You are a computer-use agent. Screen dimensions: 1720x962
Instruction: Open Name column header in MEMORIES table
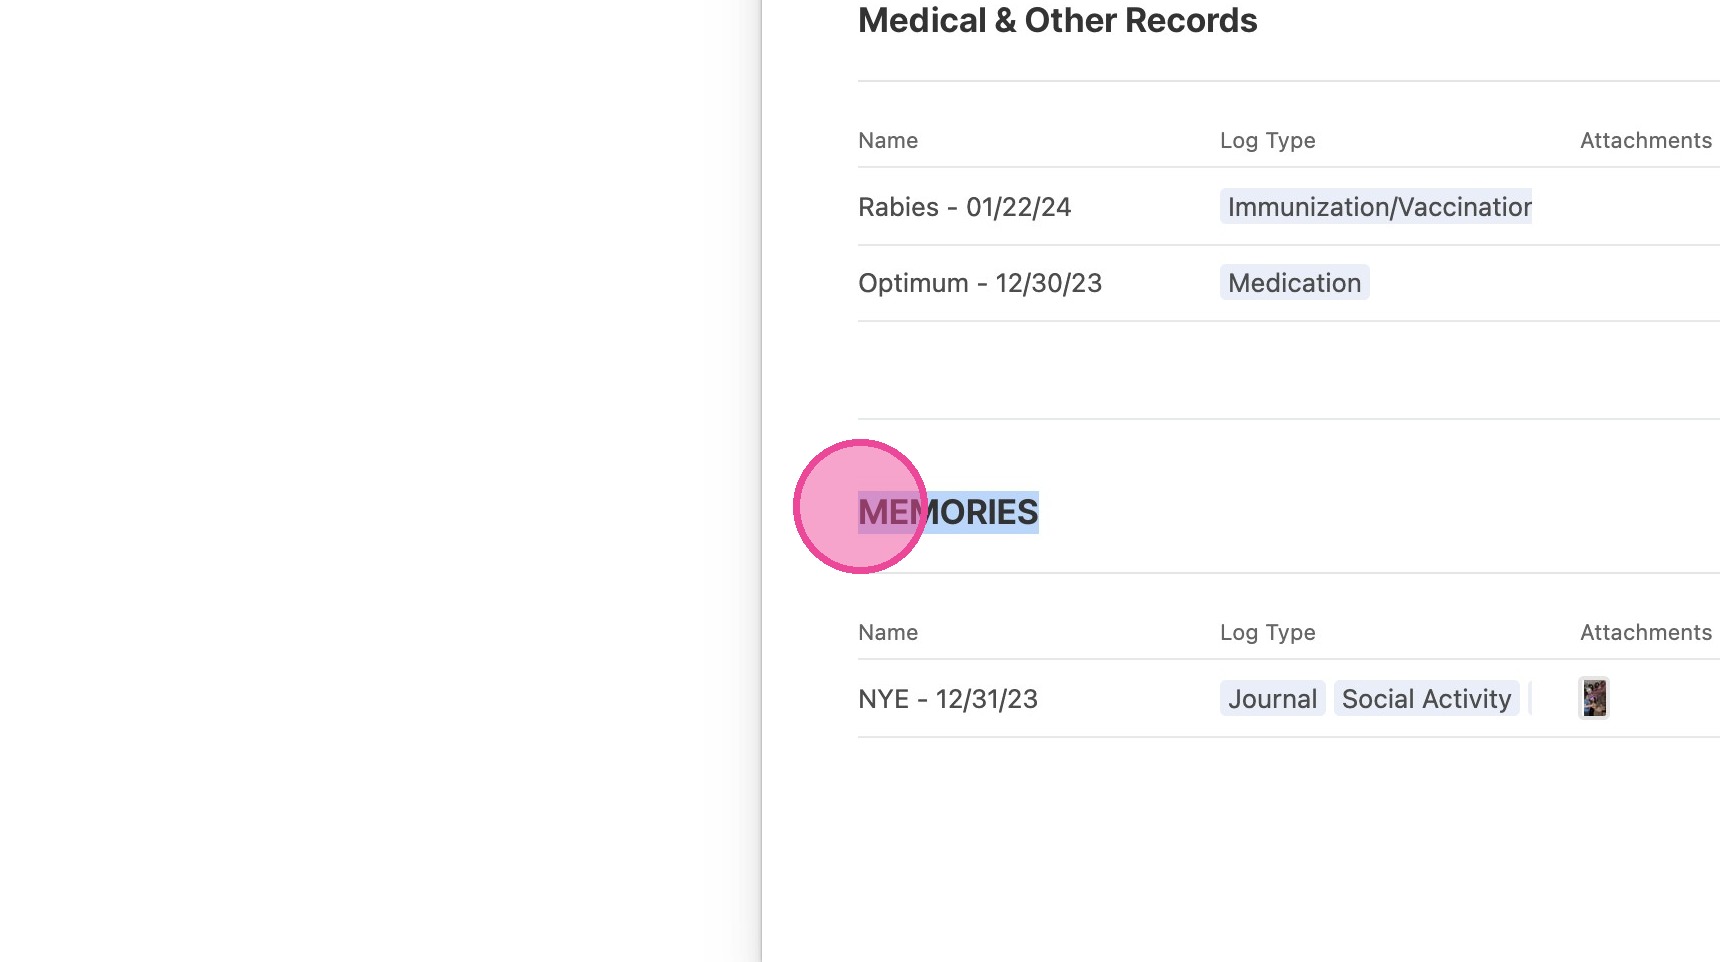tap(888, 633)
